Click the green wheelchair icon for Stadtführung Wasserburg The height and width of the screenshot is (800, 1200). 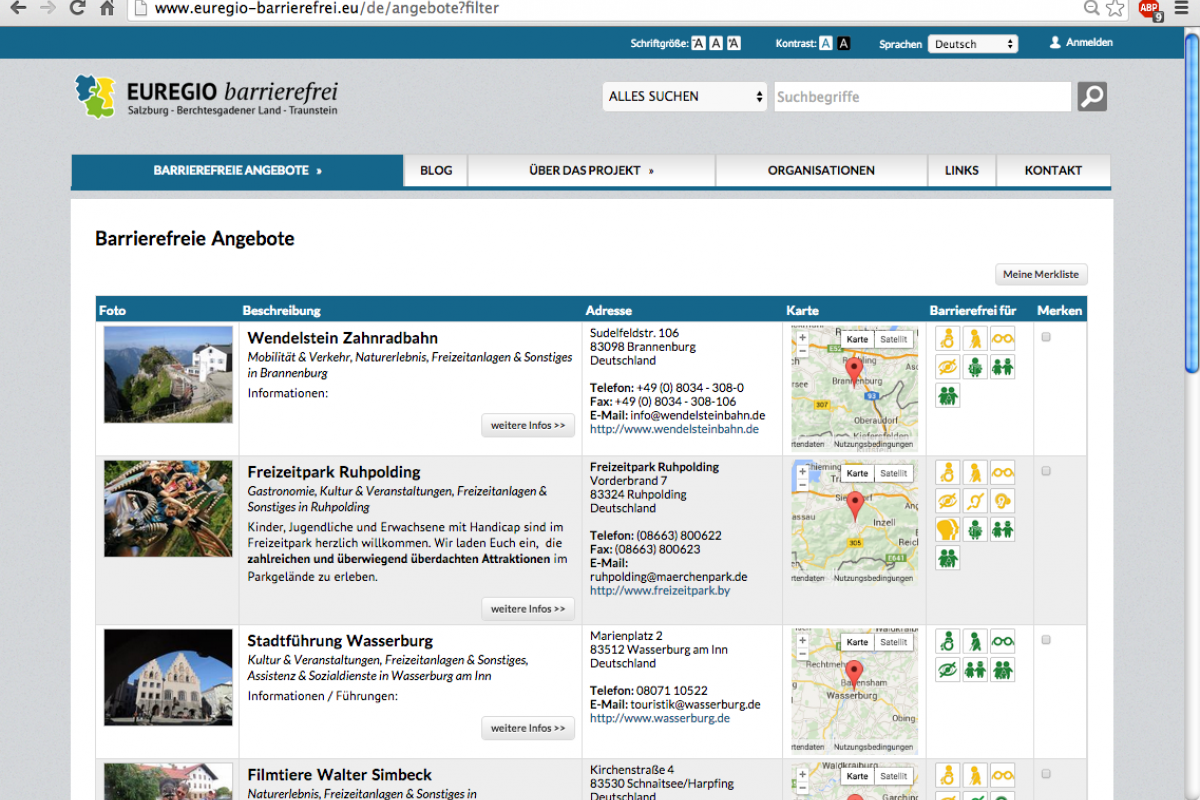(x=948, y=640)
